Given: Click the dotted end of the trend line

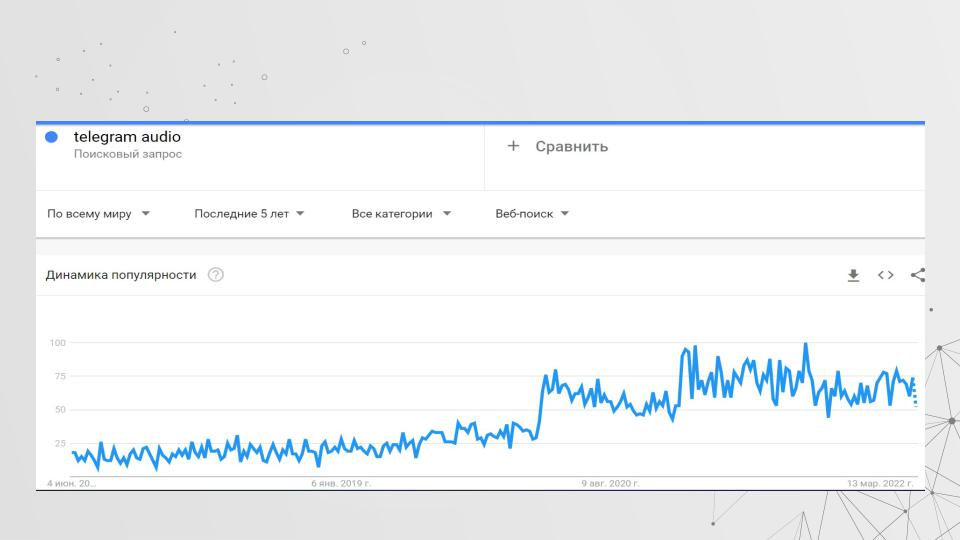Looking at the screenshot, I should tap(914, 396).
